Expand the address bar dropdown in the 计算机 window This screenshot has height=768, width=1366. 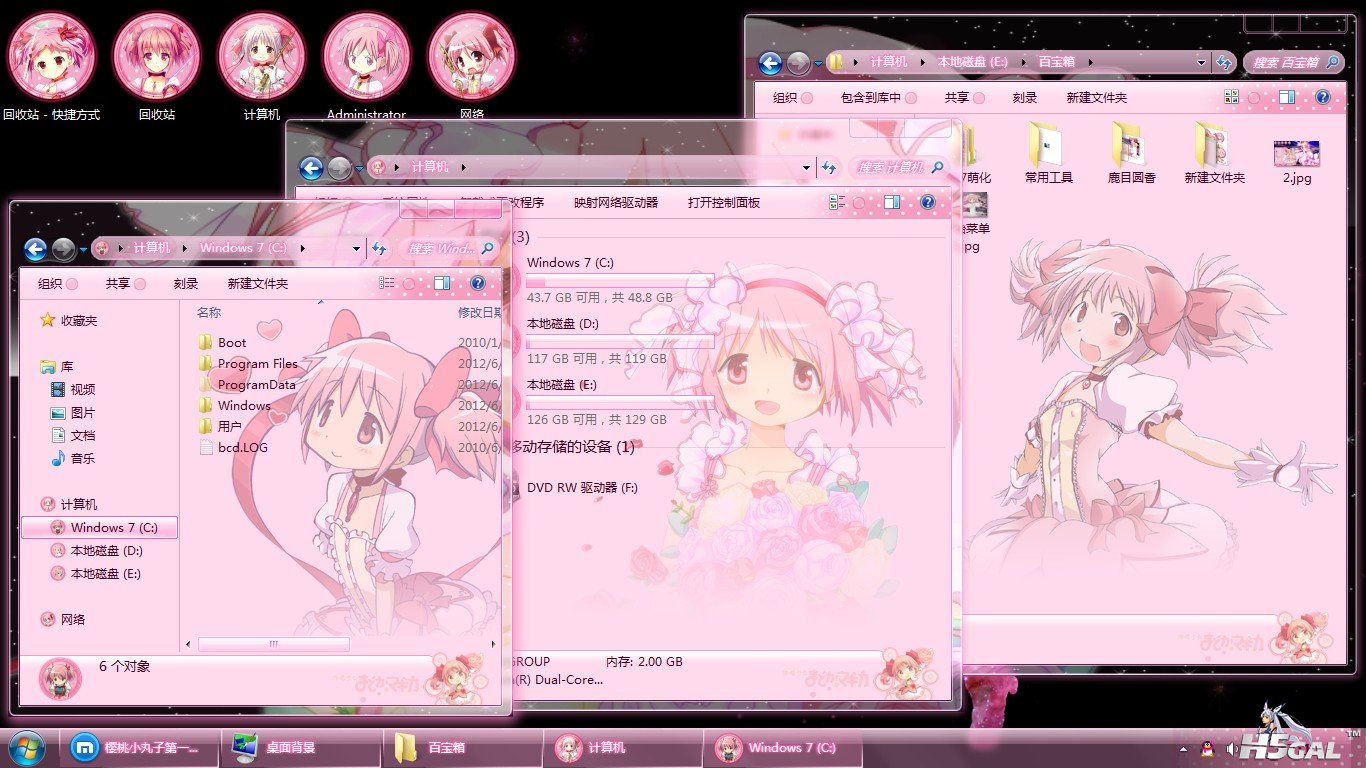click(x=806, y=168)
